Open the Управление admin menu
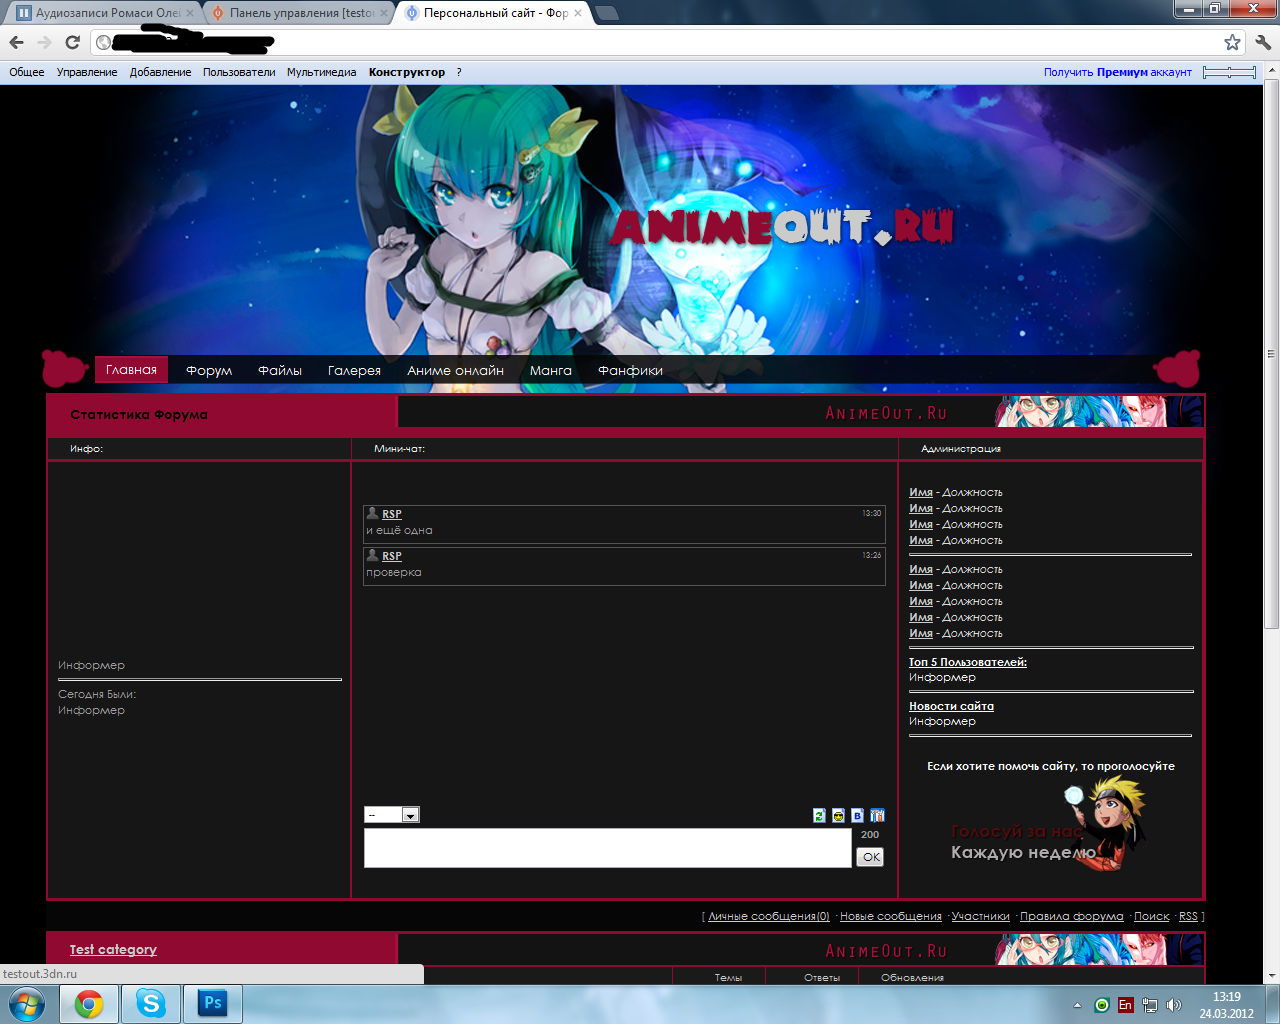Screen dimensions: 1280x1024 [x=87, y=72]
